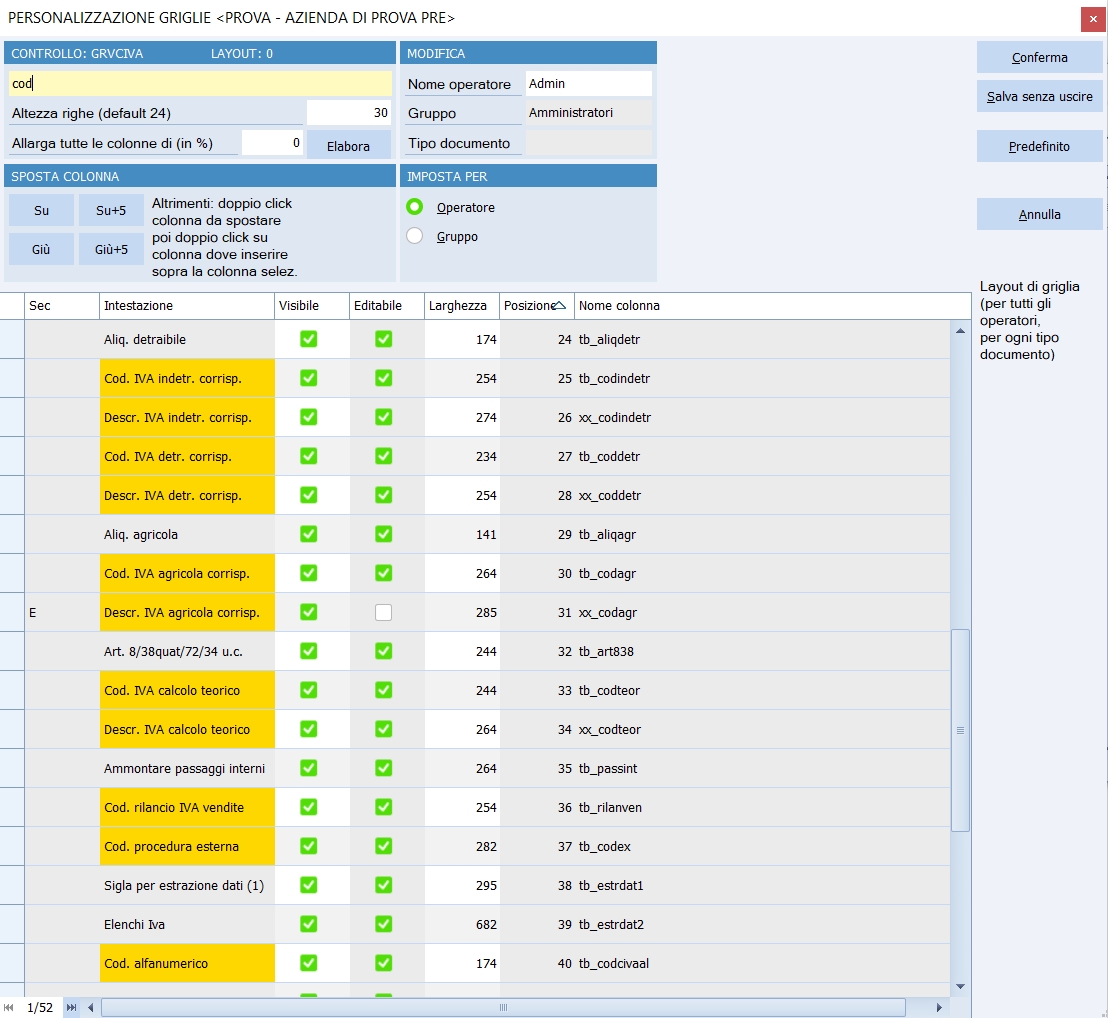
Task: Click horizontal scrollbar right arrow
Action: pos(939,1008)
